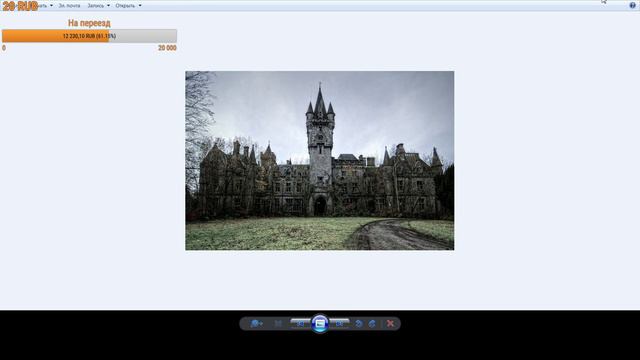Go to the next picture

(340, 323)
